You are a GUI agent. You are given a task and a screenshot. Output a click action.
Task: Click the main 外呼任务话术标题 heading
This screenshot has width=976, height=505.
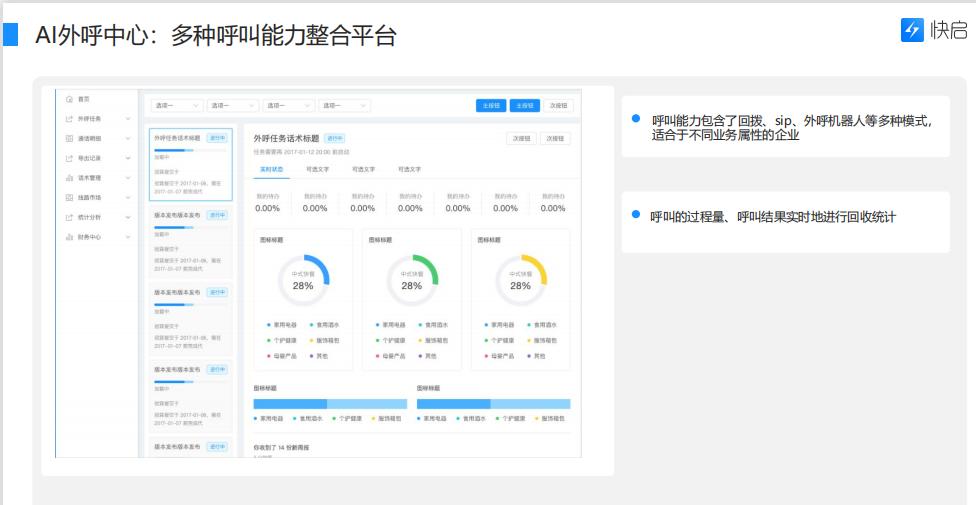[x=286, y=138]
